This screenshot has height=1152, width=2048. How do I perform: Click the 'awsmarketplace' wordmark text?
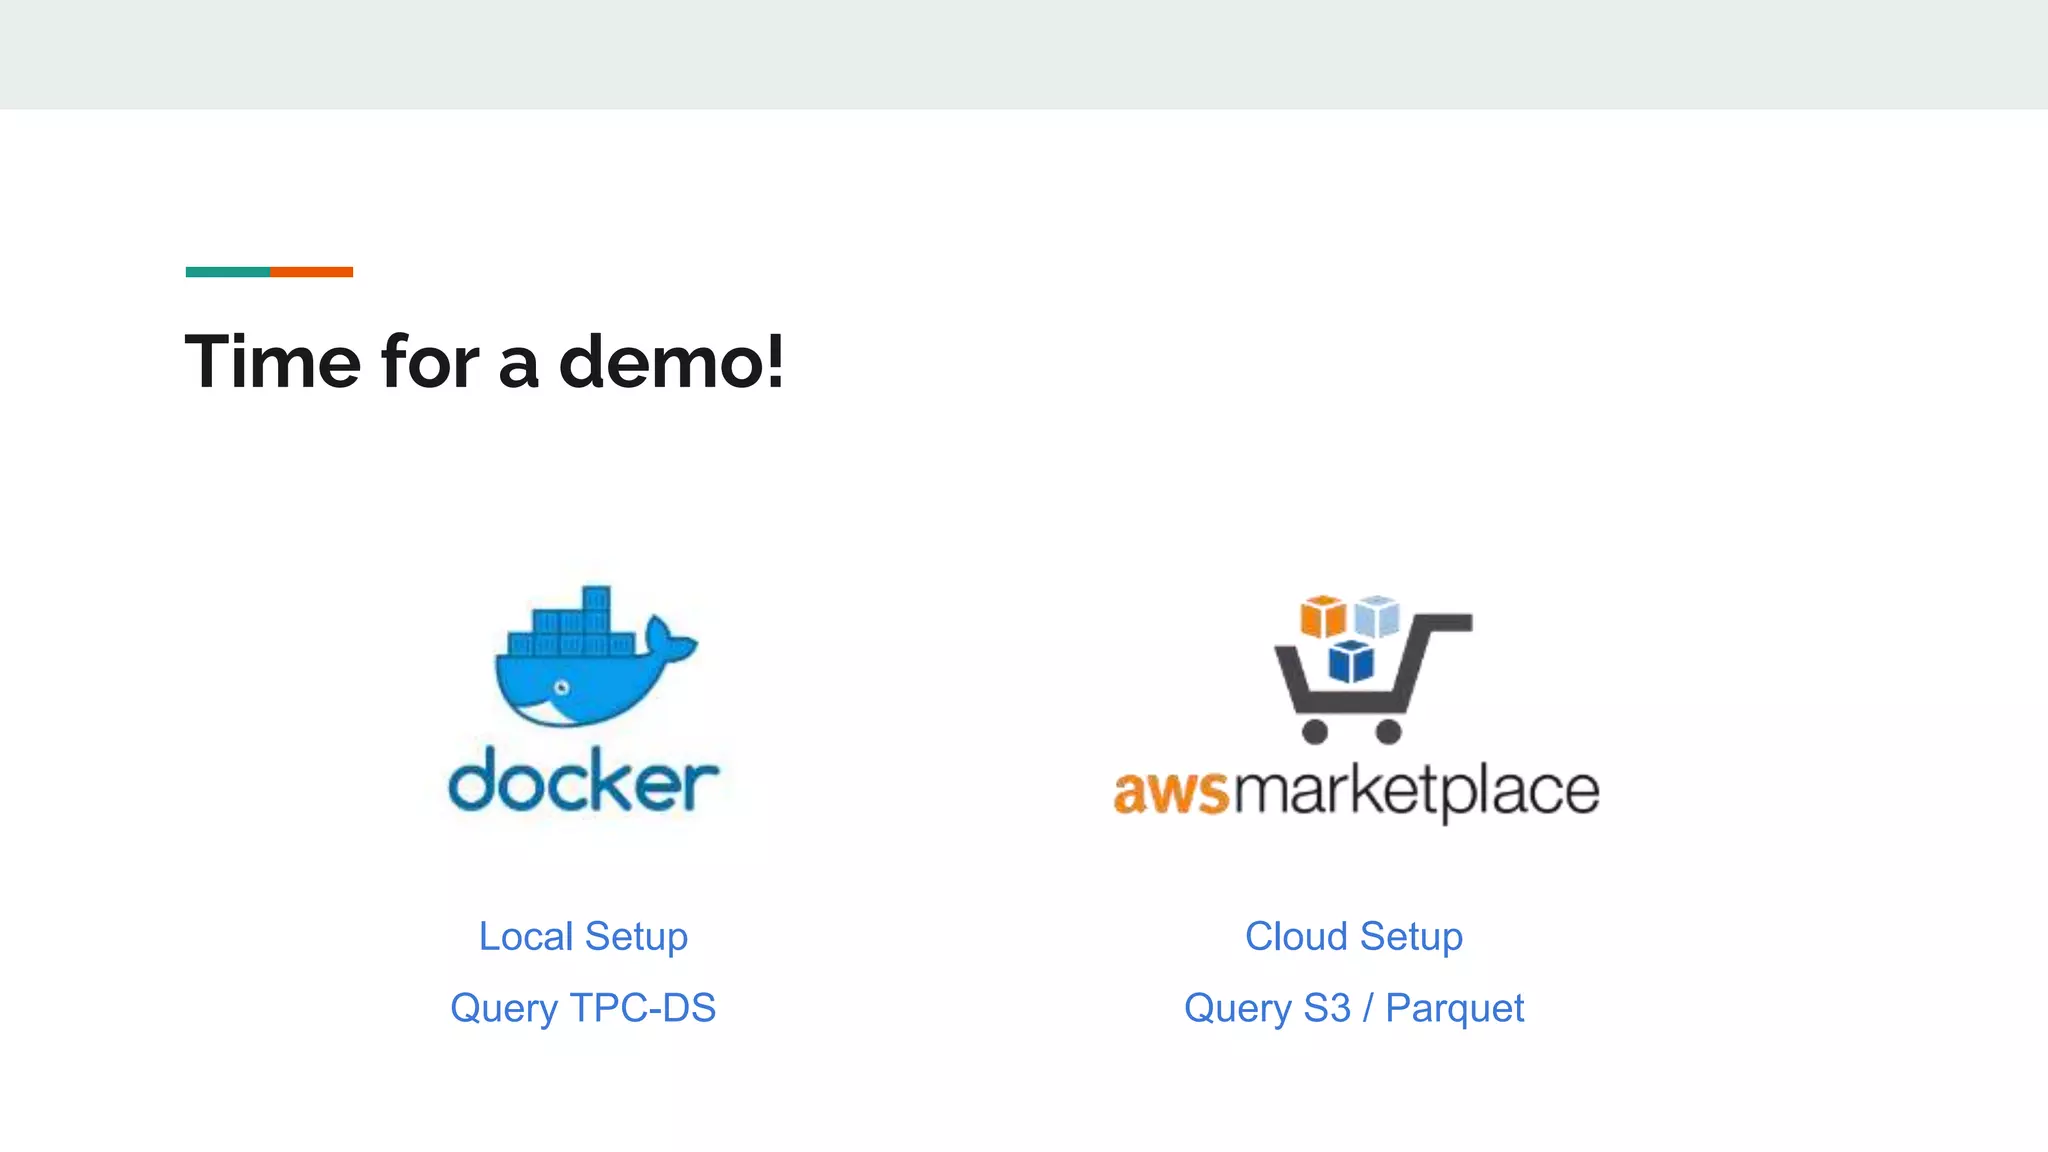(1356, 792)
